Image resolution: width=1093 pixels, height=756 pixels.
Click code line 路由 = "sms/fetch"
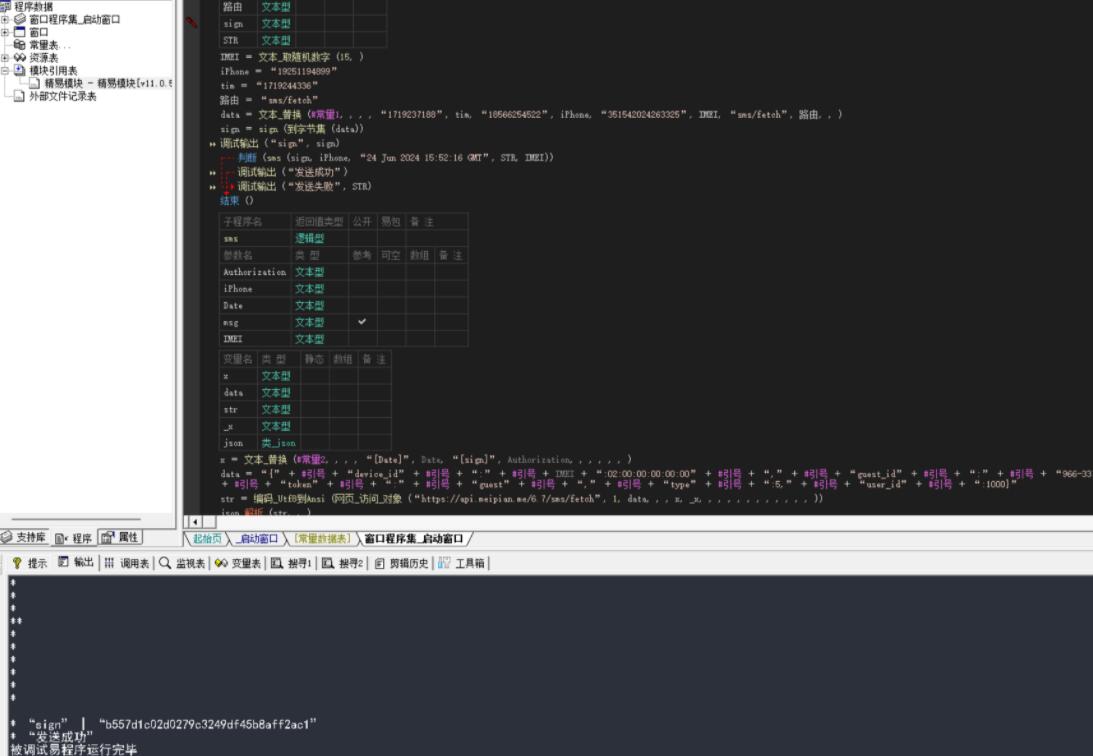(x=269, y=100)
